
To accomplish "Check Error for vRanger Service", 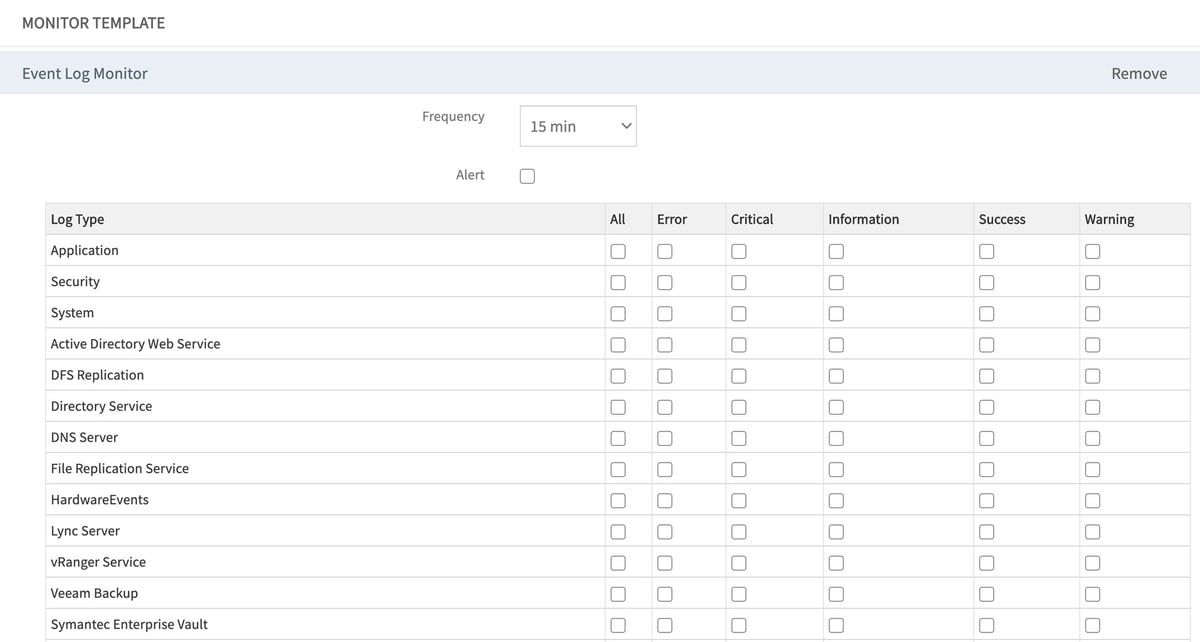I will [x=665, y=563].
